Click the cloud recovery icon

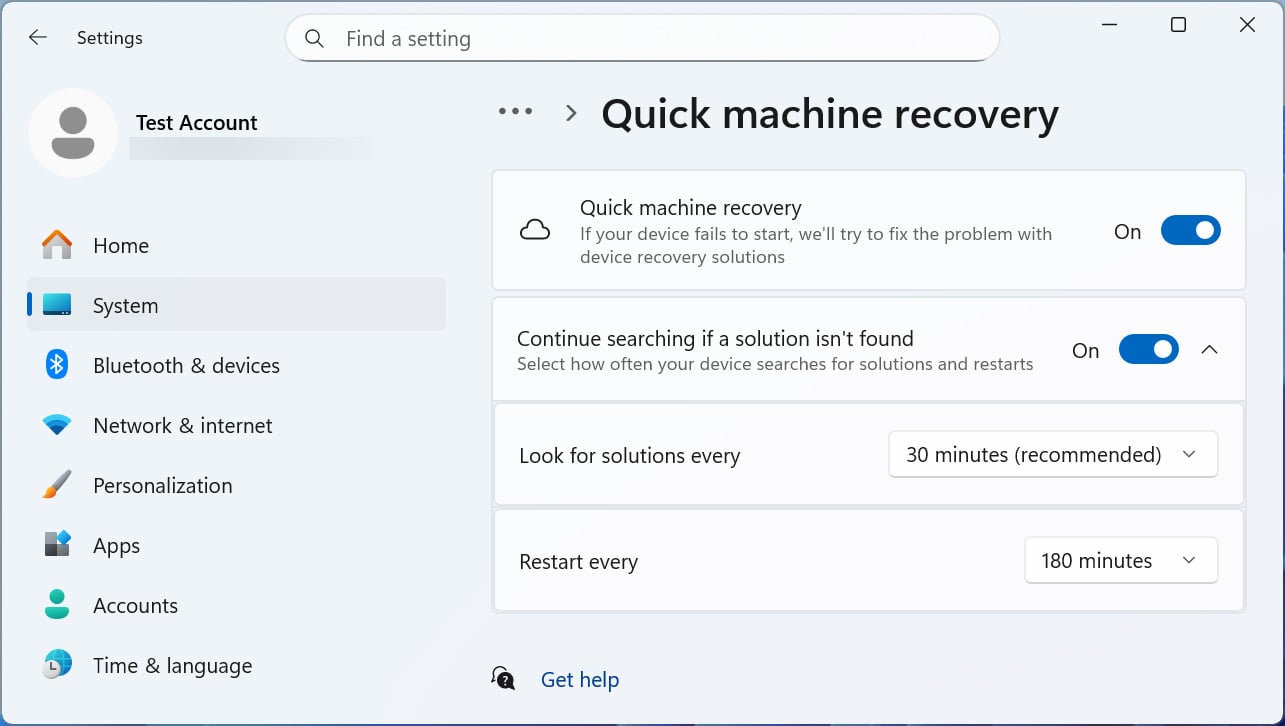[x=535, y=229]
